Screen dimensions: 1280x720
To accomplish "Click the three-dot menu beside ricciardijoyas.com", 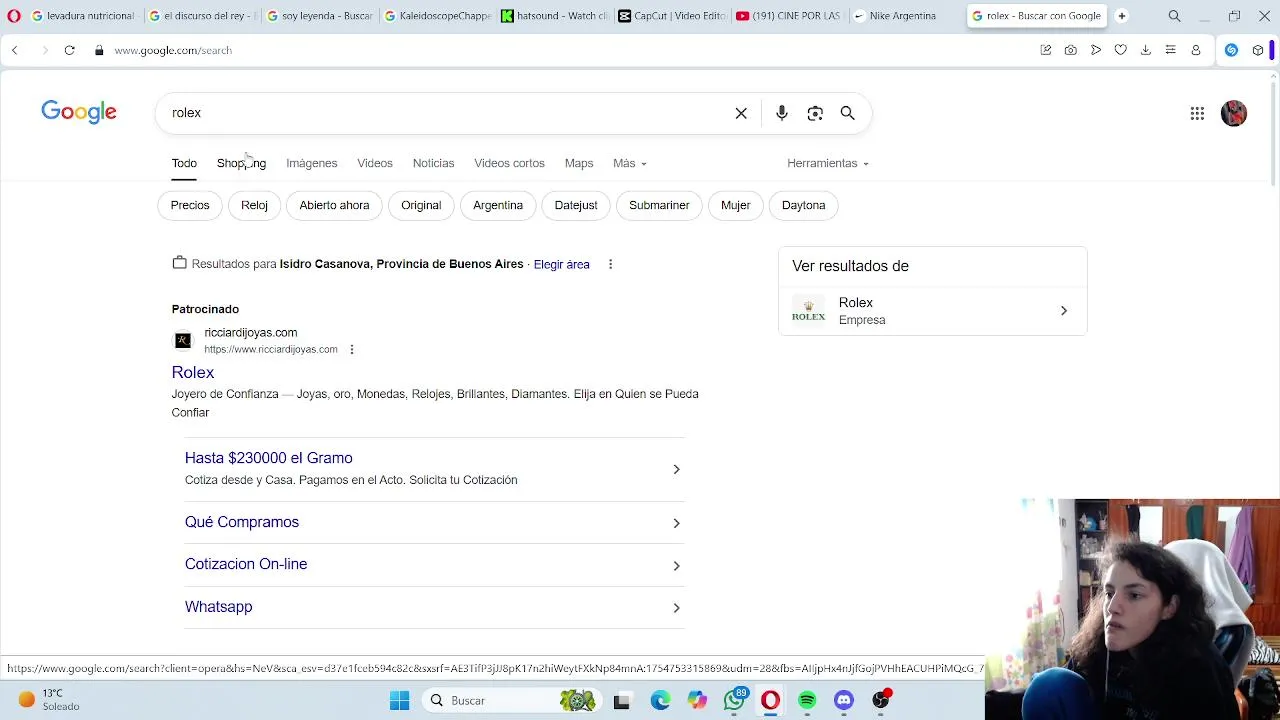I will (352, 349).
